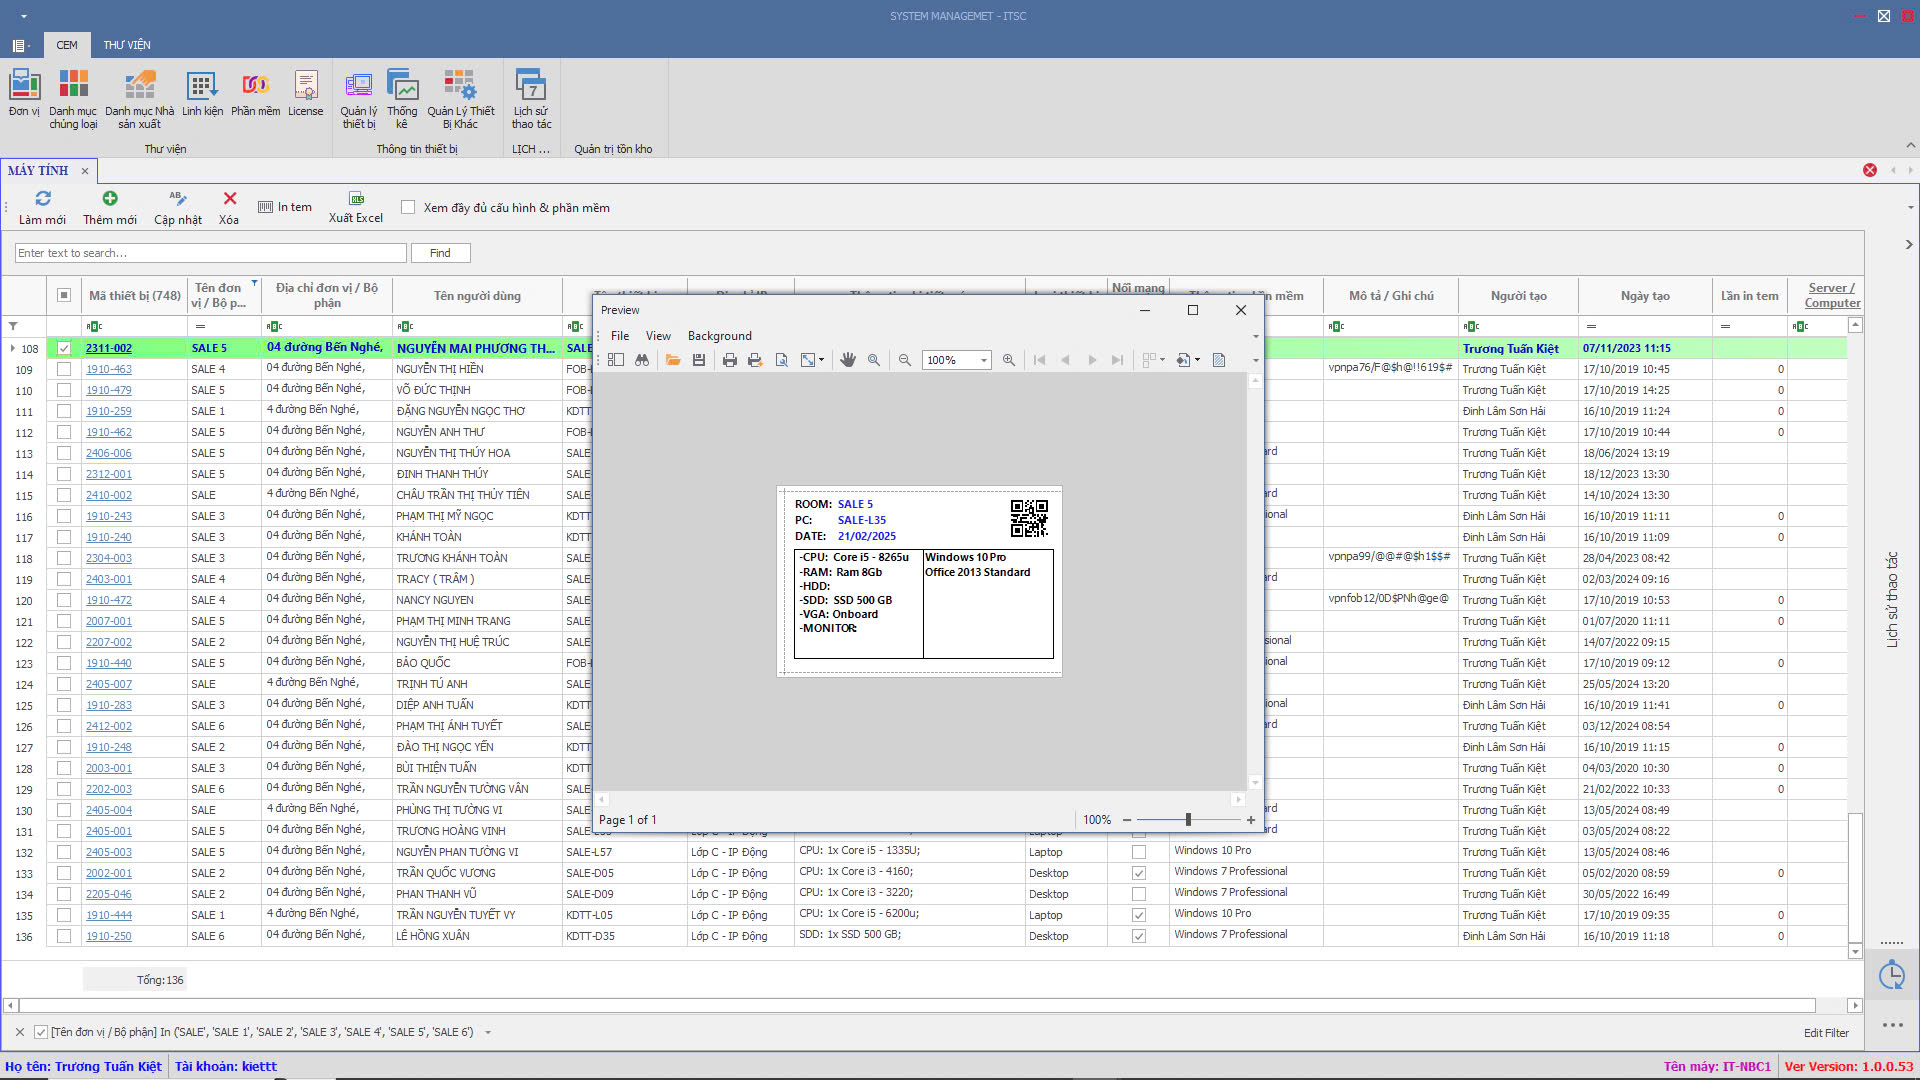Open the zoom percentage dropdown in Preview

click(984, 360)
